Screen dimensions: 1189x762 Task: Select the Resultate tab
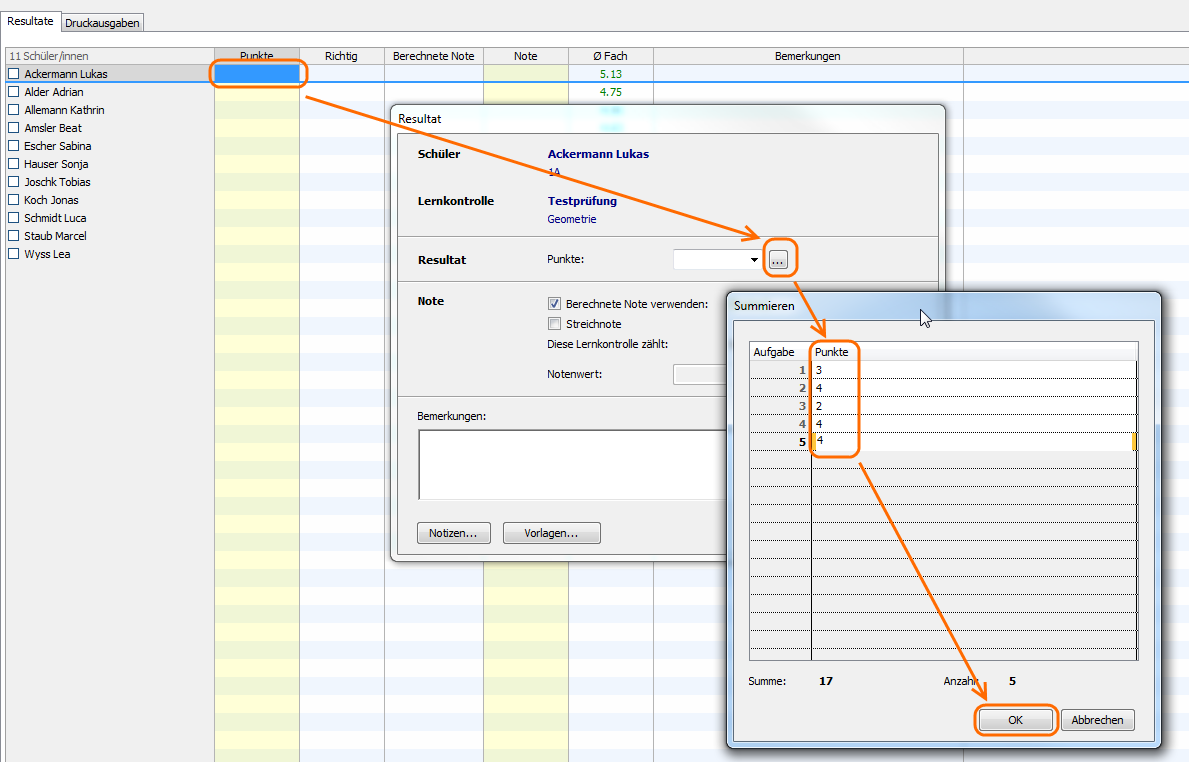30,21
